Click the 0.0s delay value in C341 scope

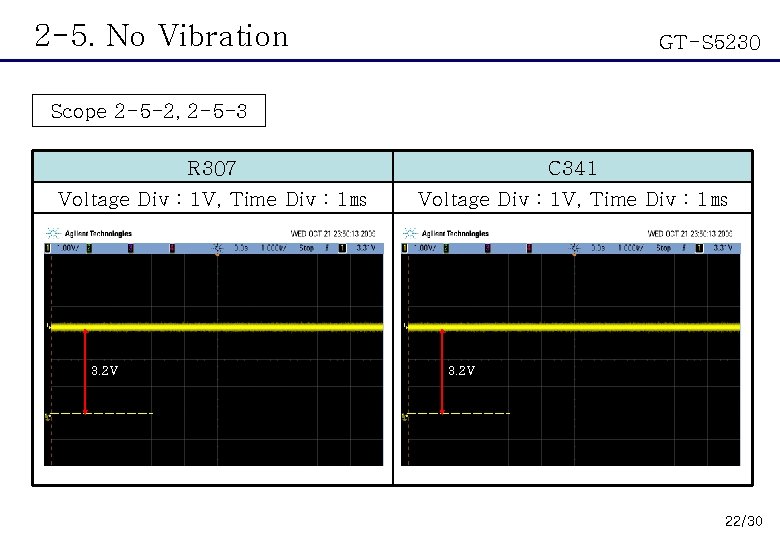tap(598, 248)
